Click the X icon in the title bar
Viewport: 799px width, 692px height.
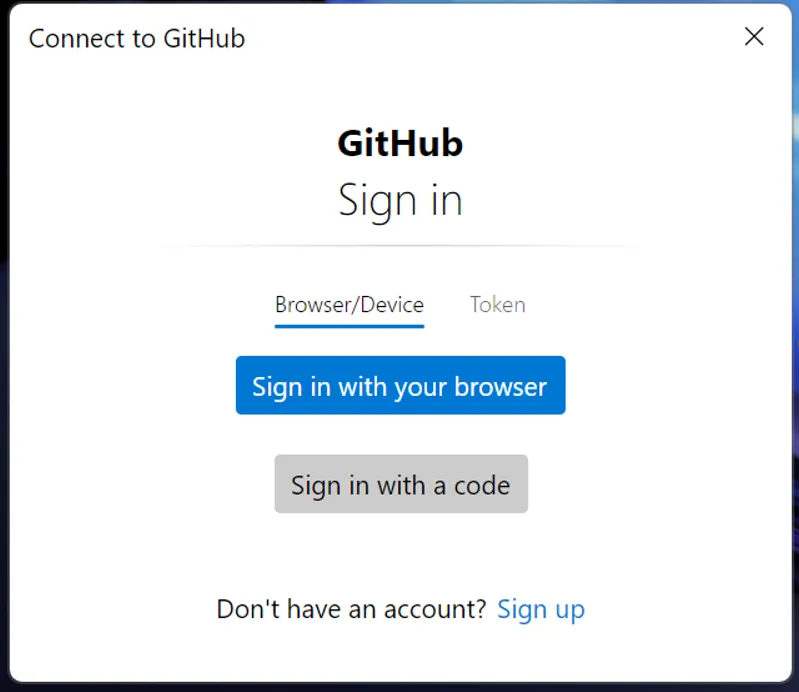[x=754, y=37]
